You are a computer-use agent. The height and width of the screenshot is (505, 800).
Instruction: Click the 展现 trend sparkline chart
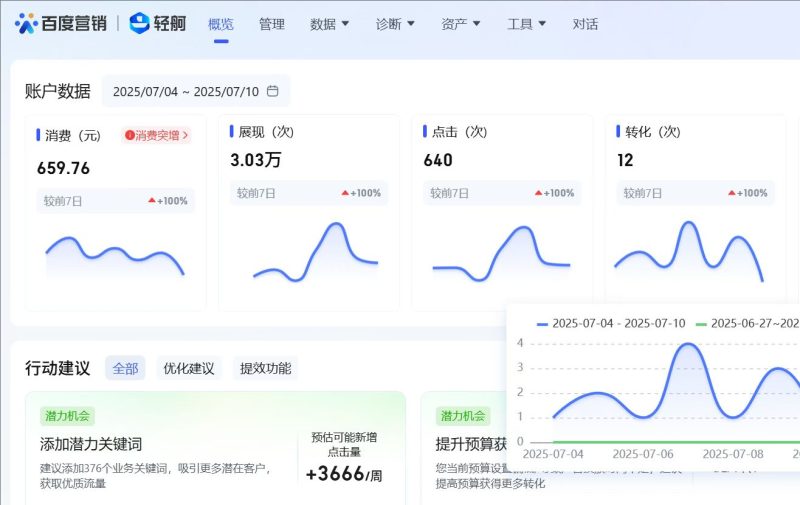pos(315,252)
